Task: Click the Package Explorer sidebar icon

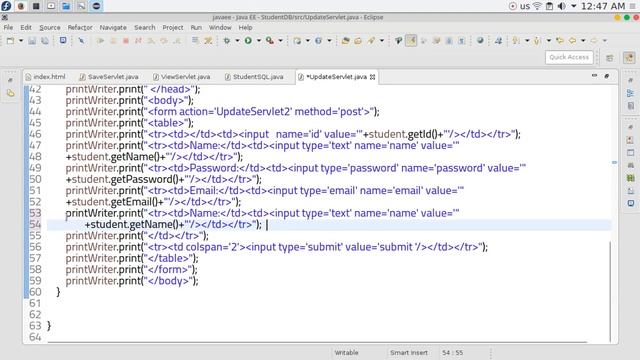Action: 11,93
